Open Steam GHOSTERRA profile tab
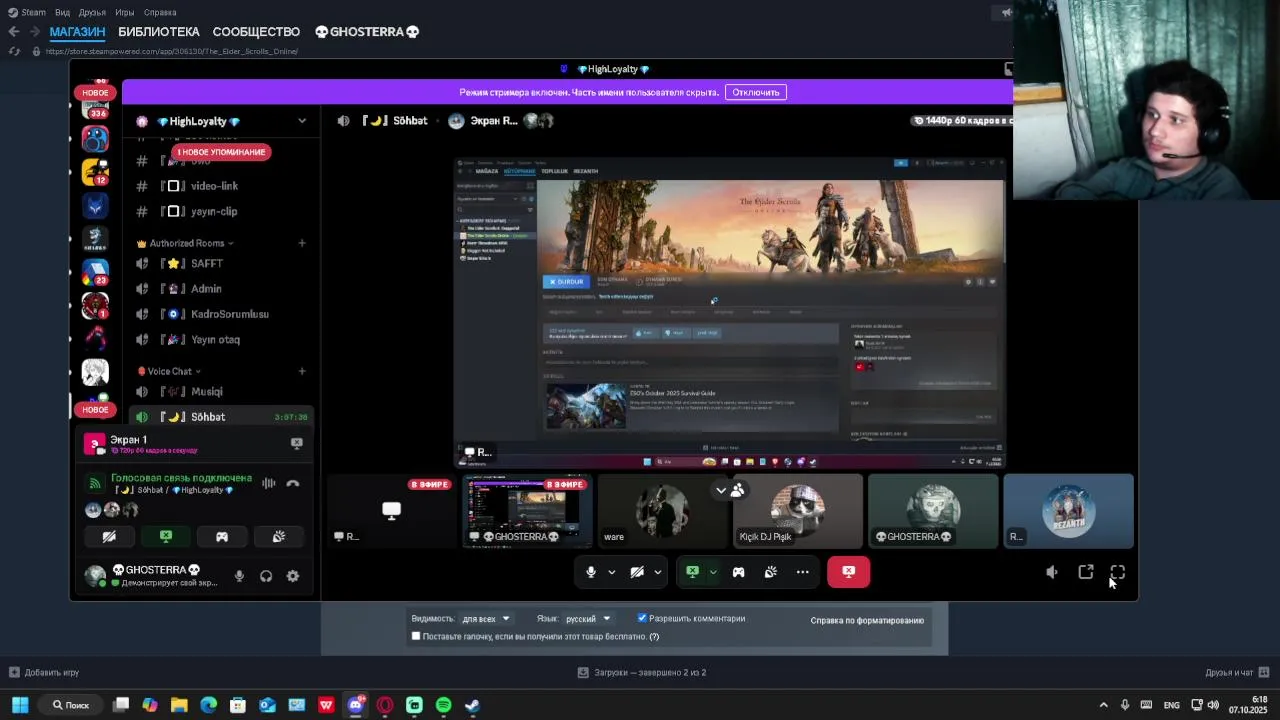Screen dimensions: 1280x720 pos(367,32)
